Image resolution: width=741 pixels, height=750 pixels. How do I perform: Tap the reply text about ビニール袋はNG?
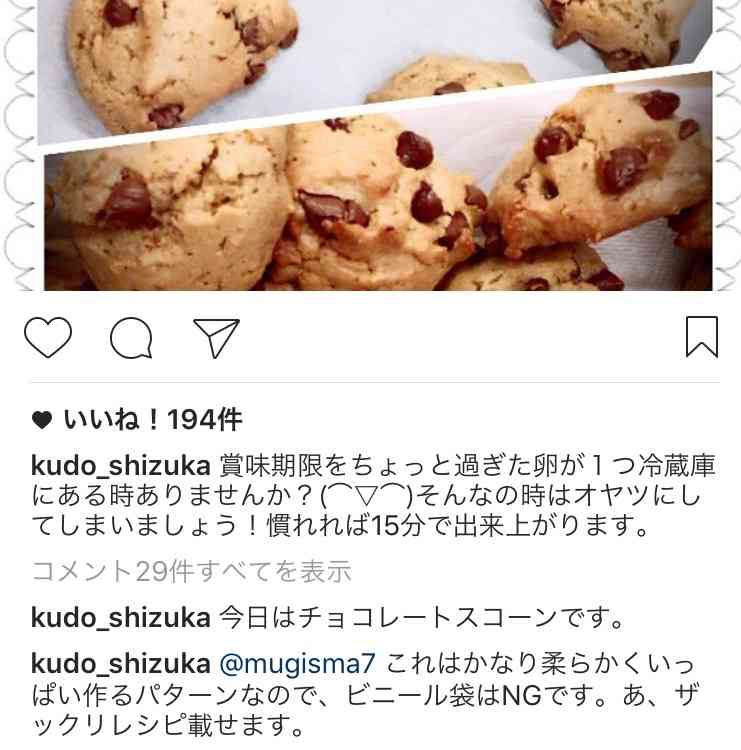364,695
